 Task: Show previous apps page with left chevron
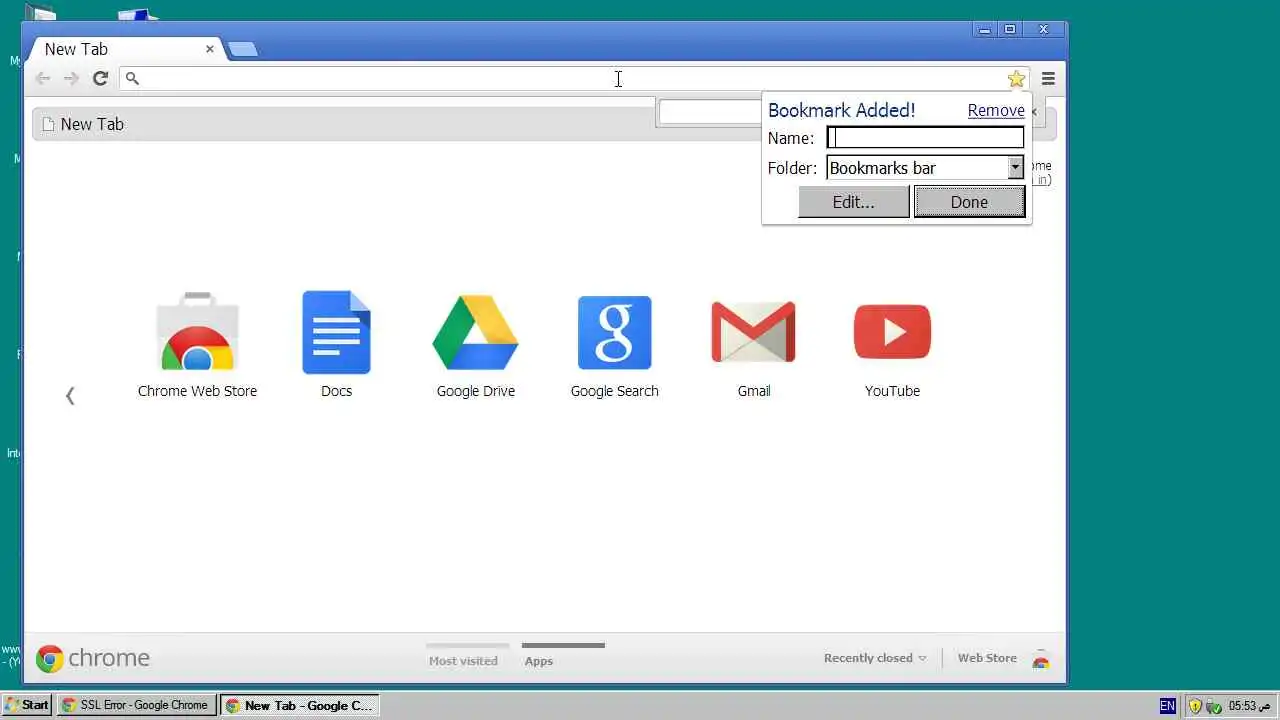click(70, 396)
